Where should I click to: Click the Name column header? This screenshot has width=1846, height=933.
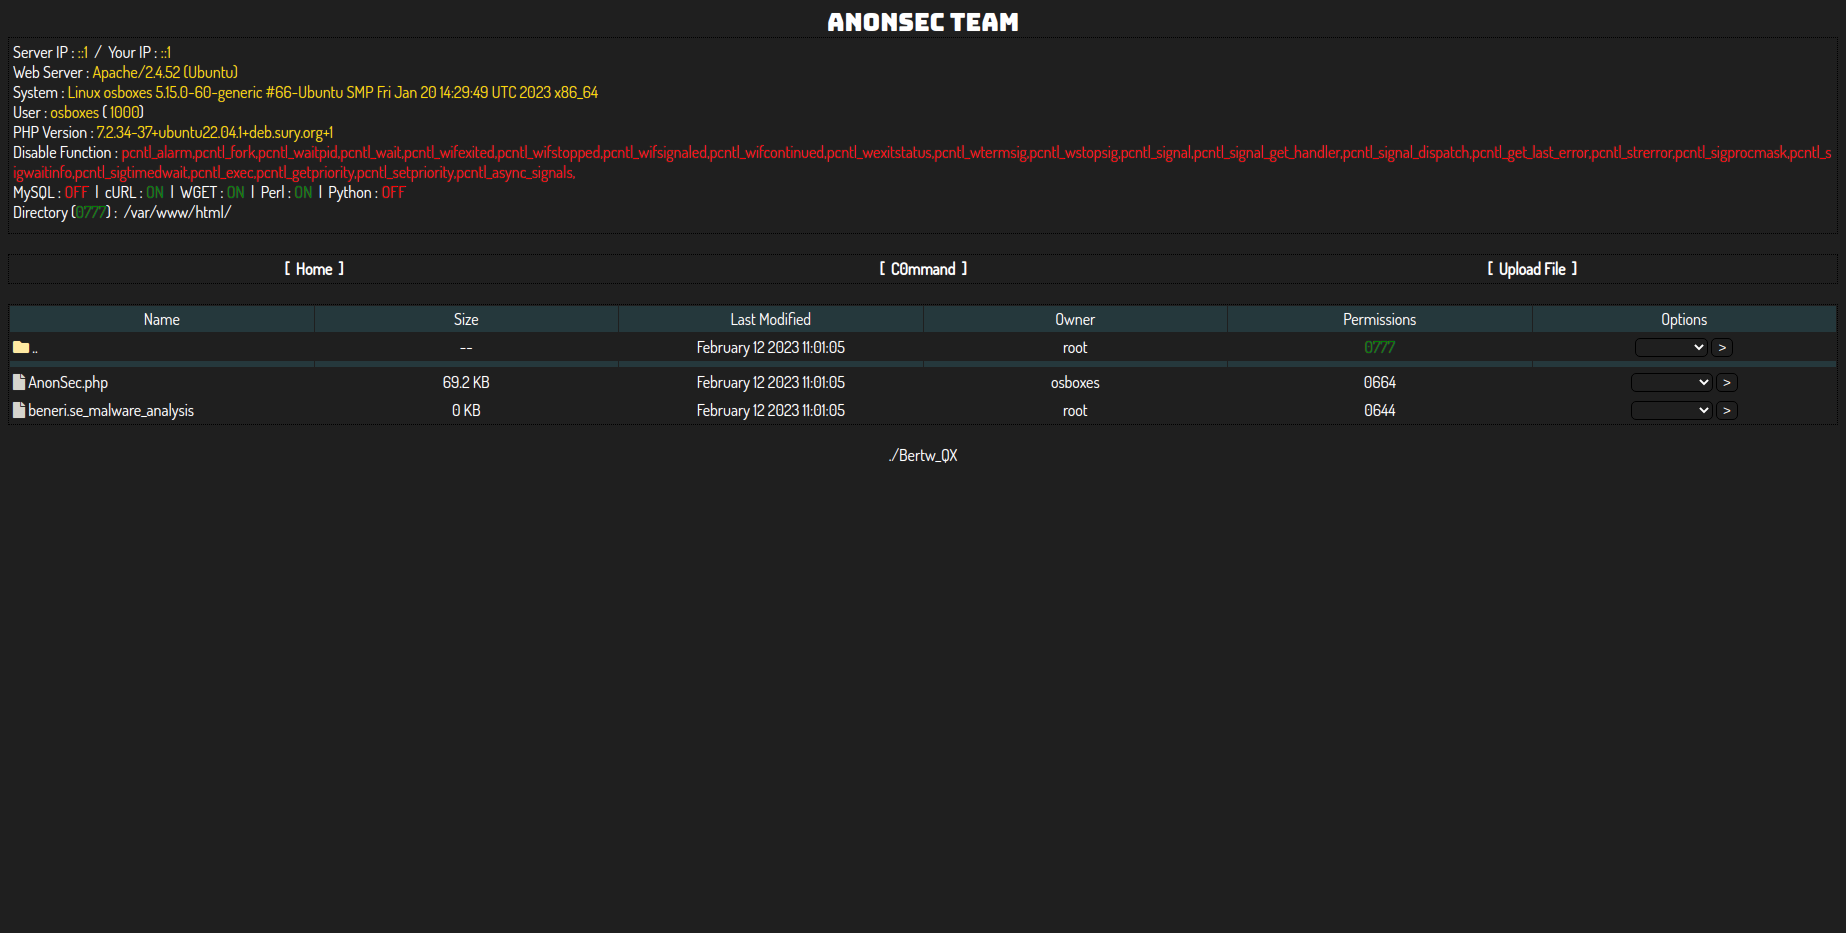pyautogui.click(x=162, y=319)
